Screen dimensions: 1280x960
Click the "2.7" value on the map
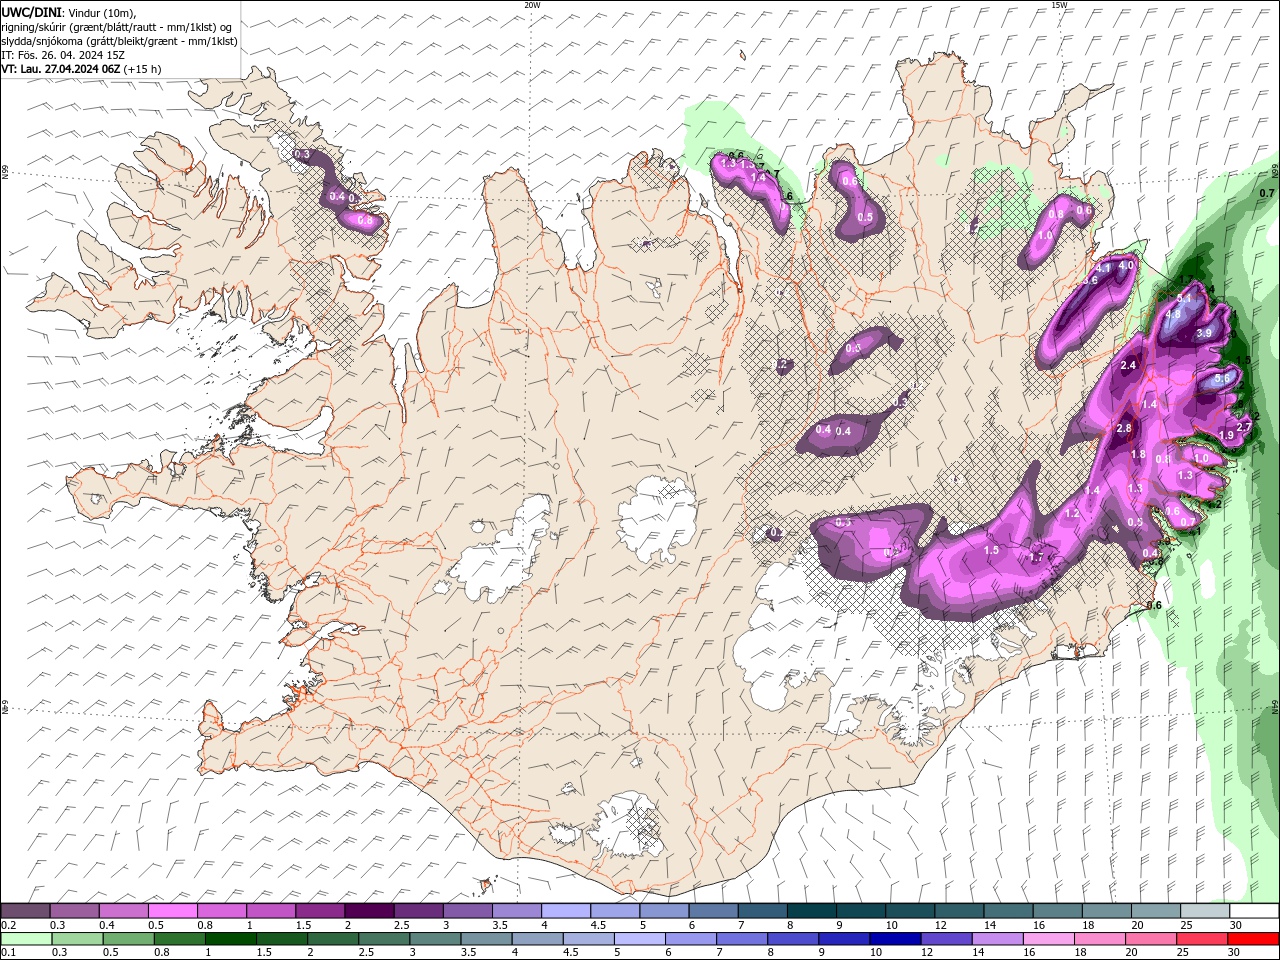pos(1244,427)
